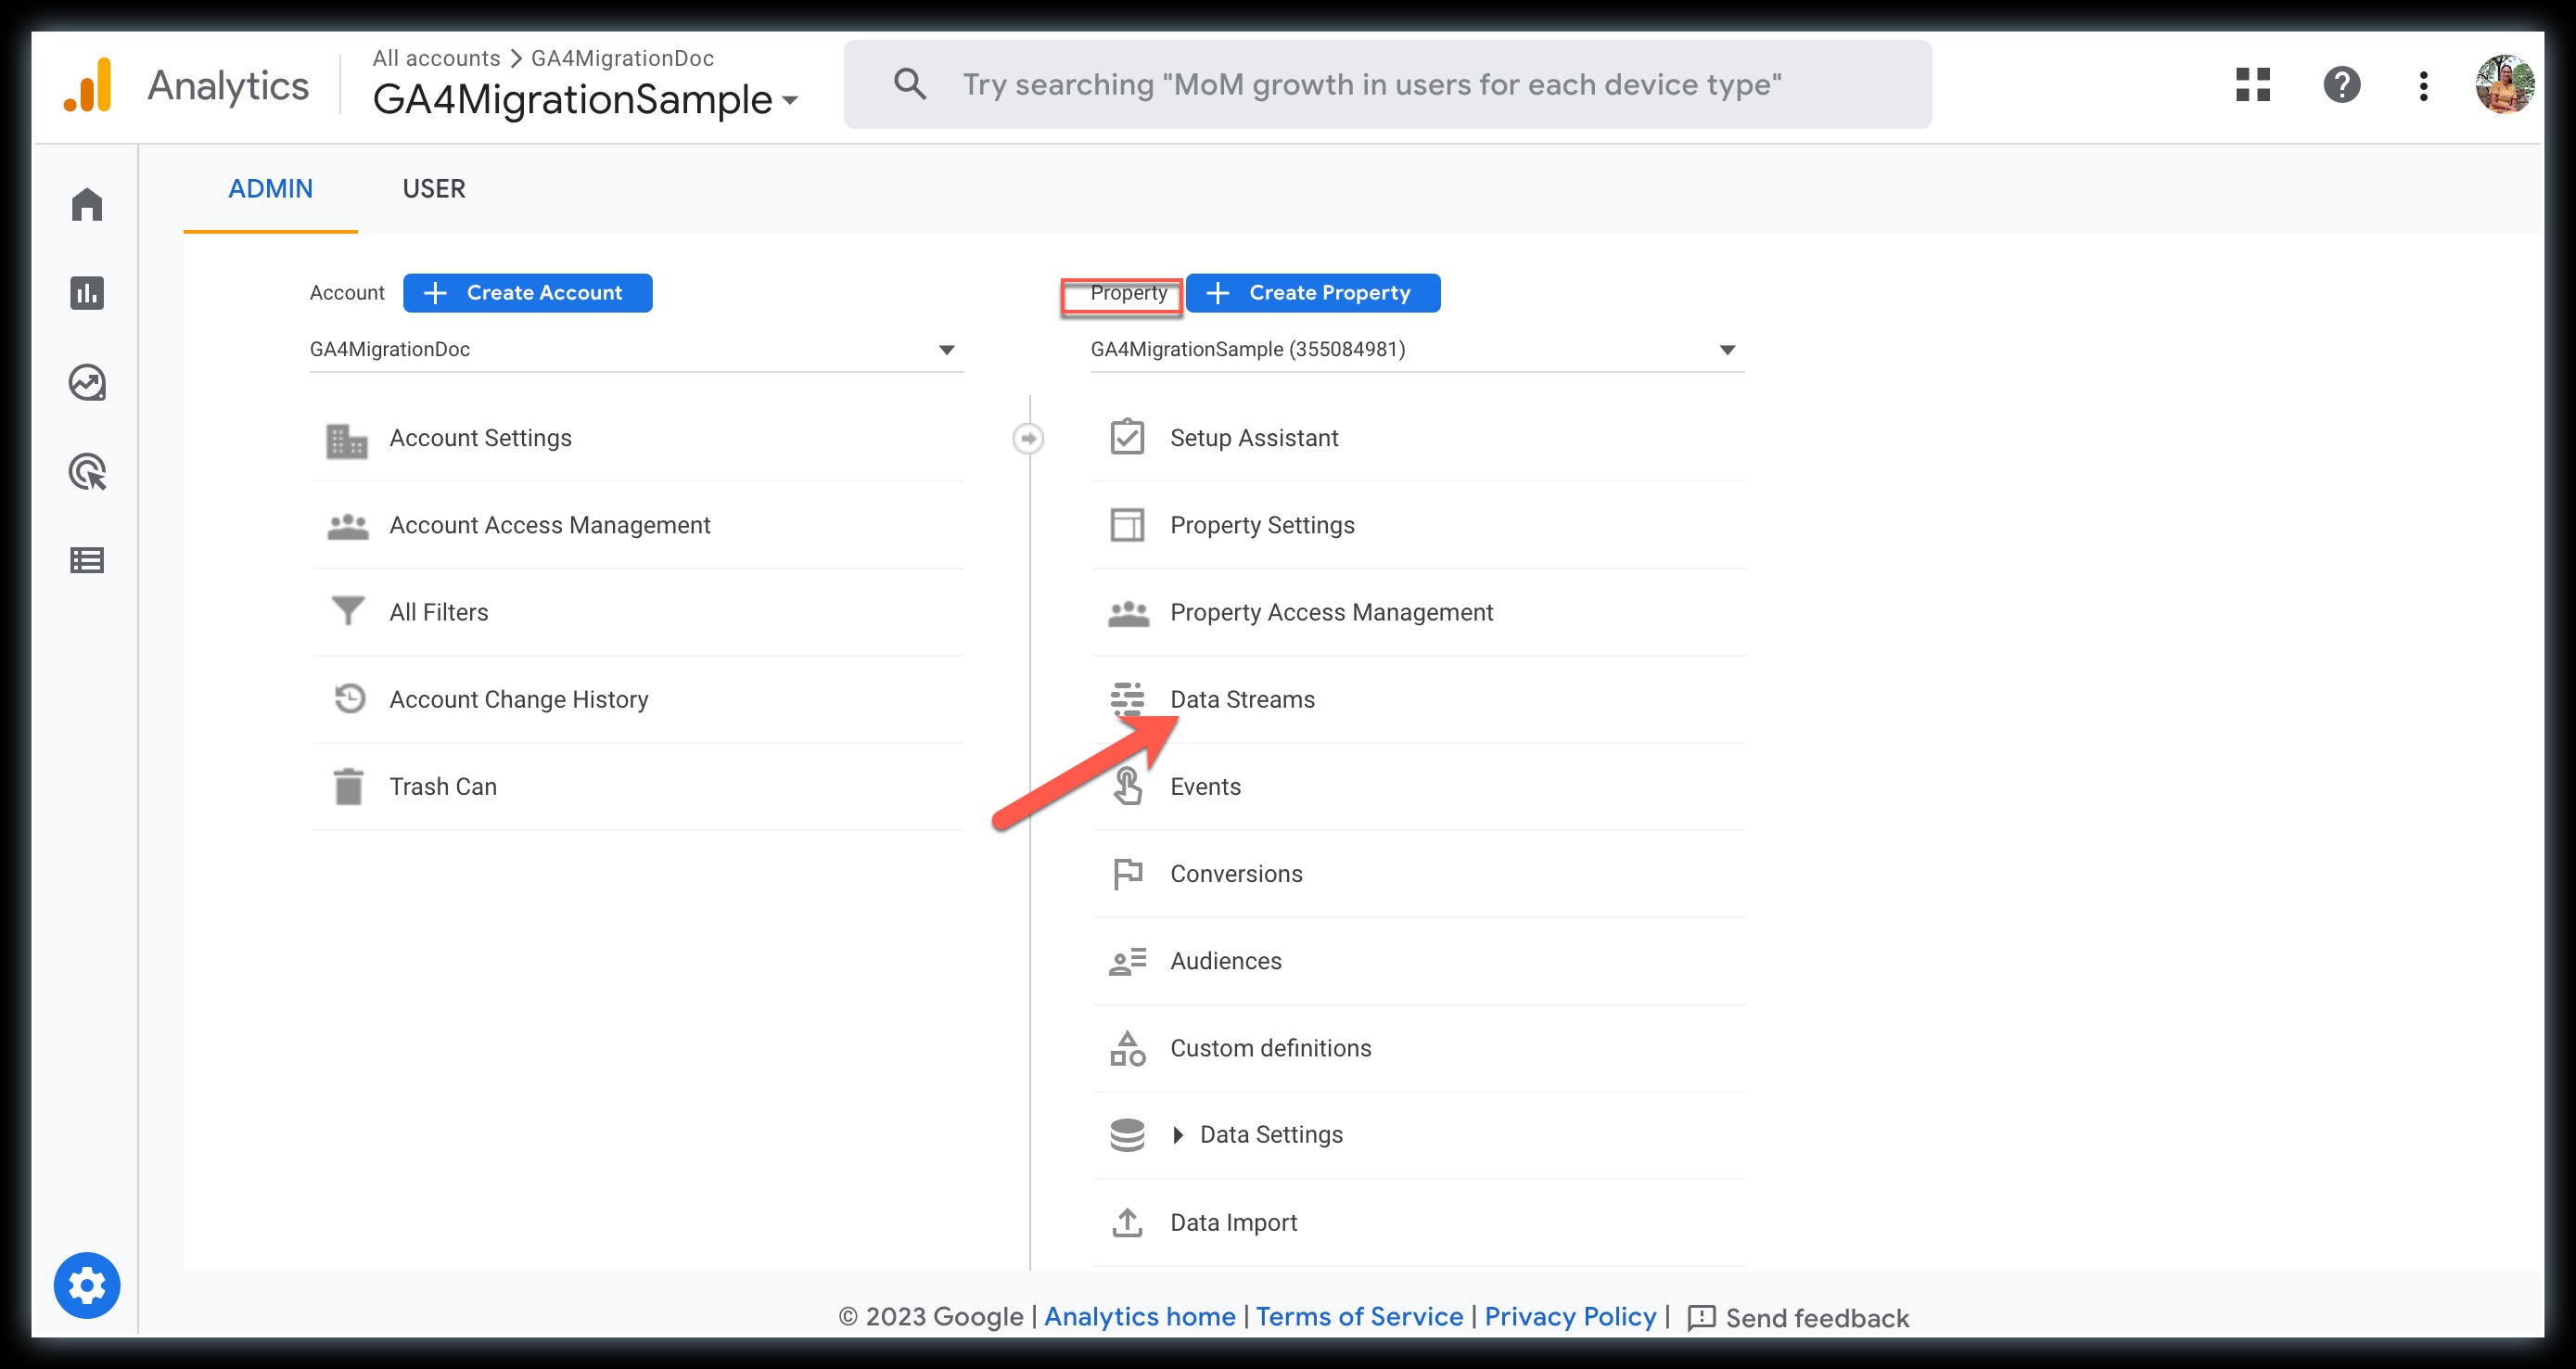Click the search magnifier icon
The width and height of the screenshot is (2576, 1369).
tap(909, 84)
